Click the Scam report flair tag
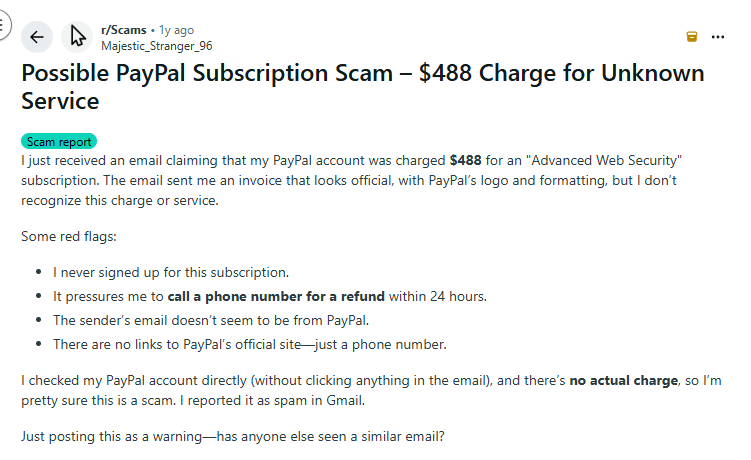Viewport: 751px width, 460px height. (59, 142)
